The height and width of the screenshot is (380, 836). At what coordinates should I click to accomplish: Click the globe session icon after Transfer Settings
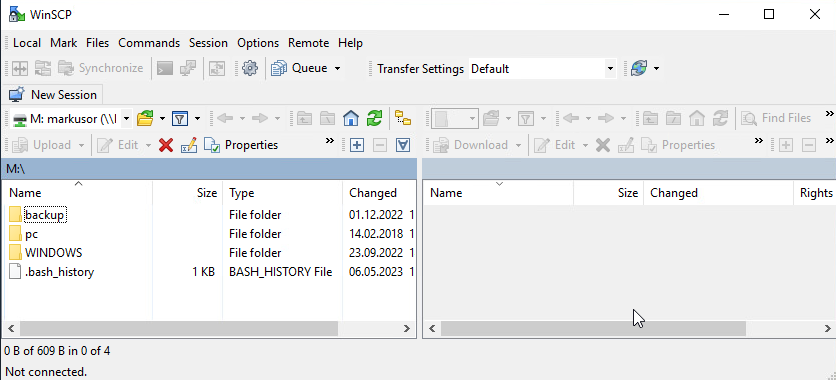pos(639,68)
